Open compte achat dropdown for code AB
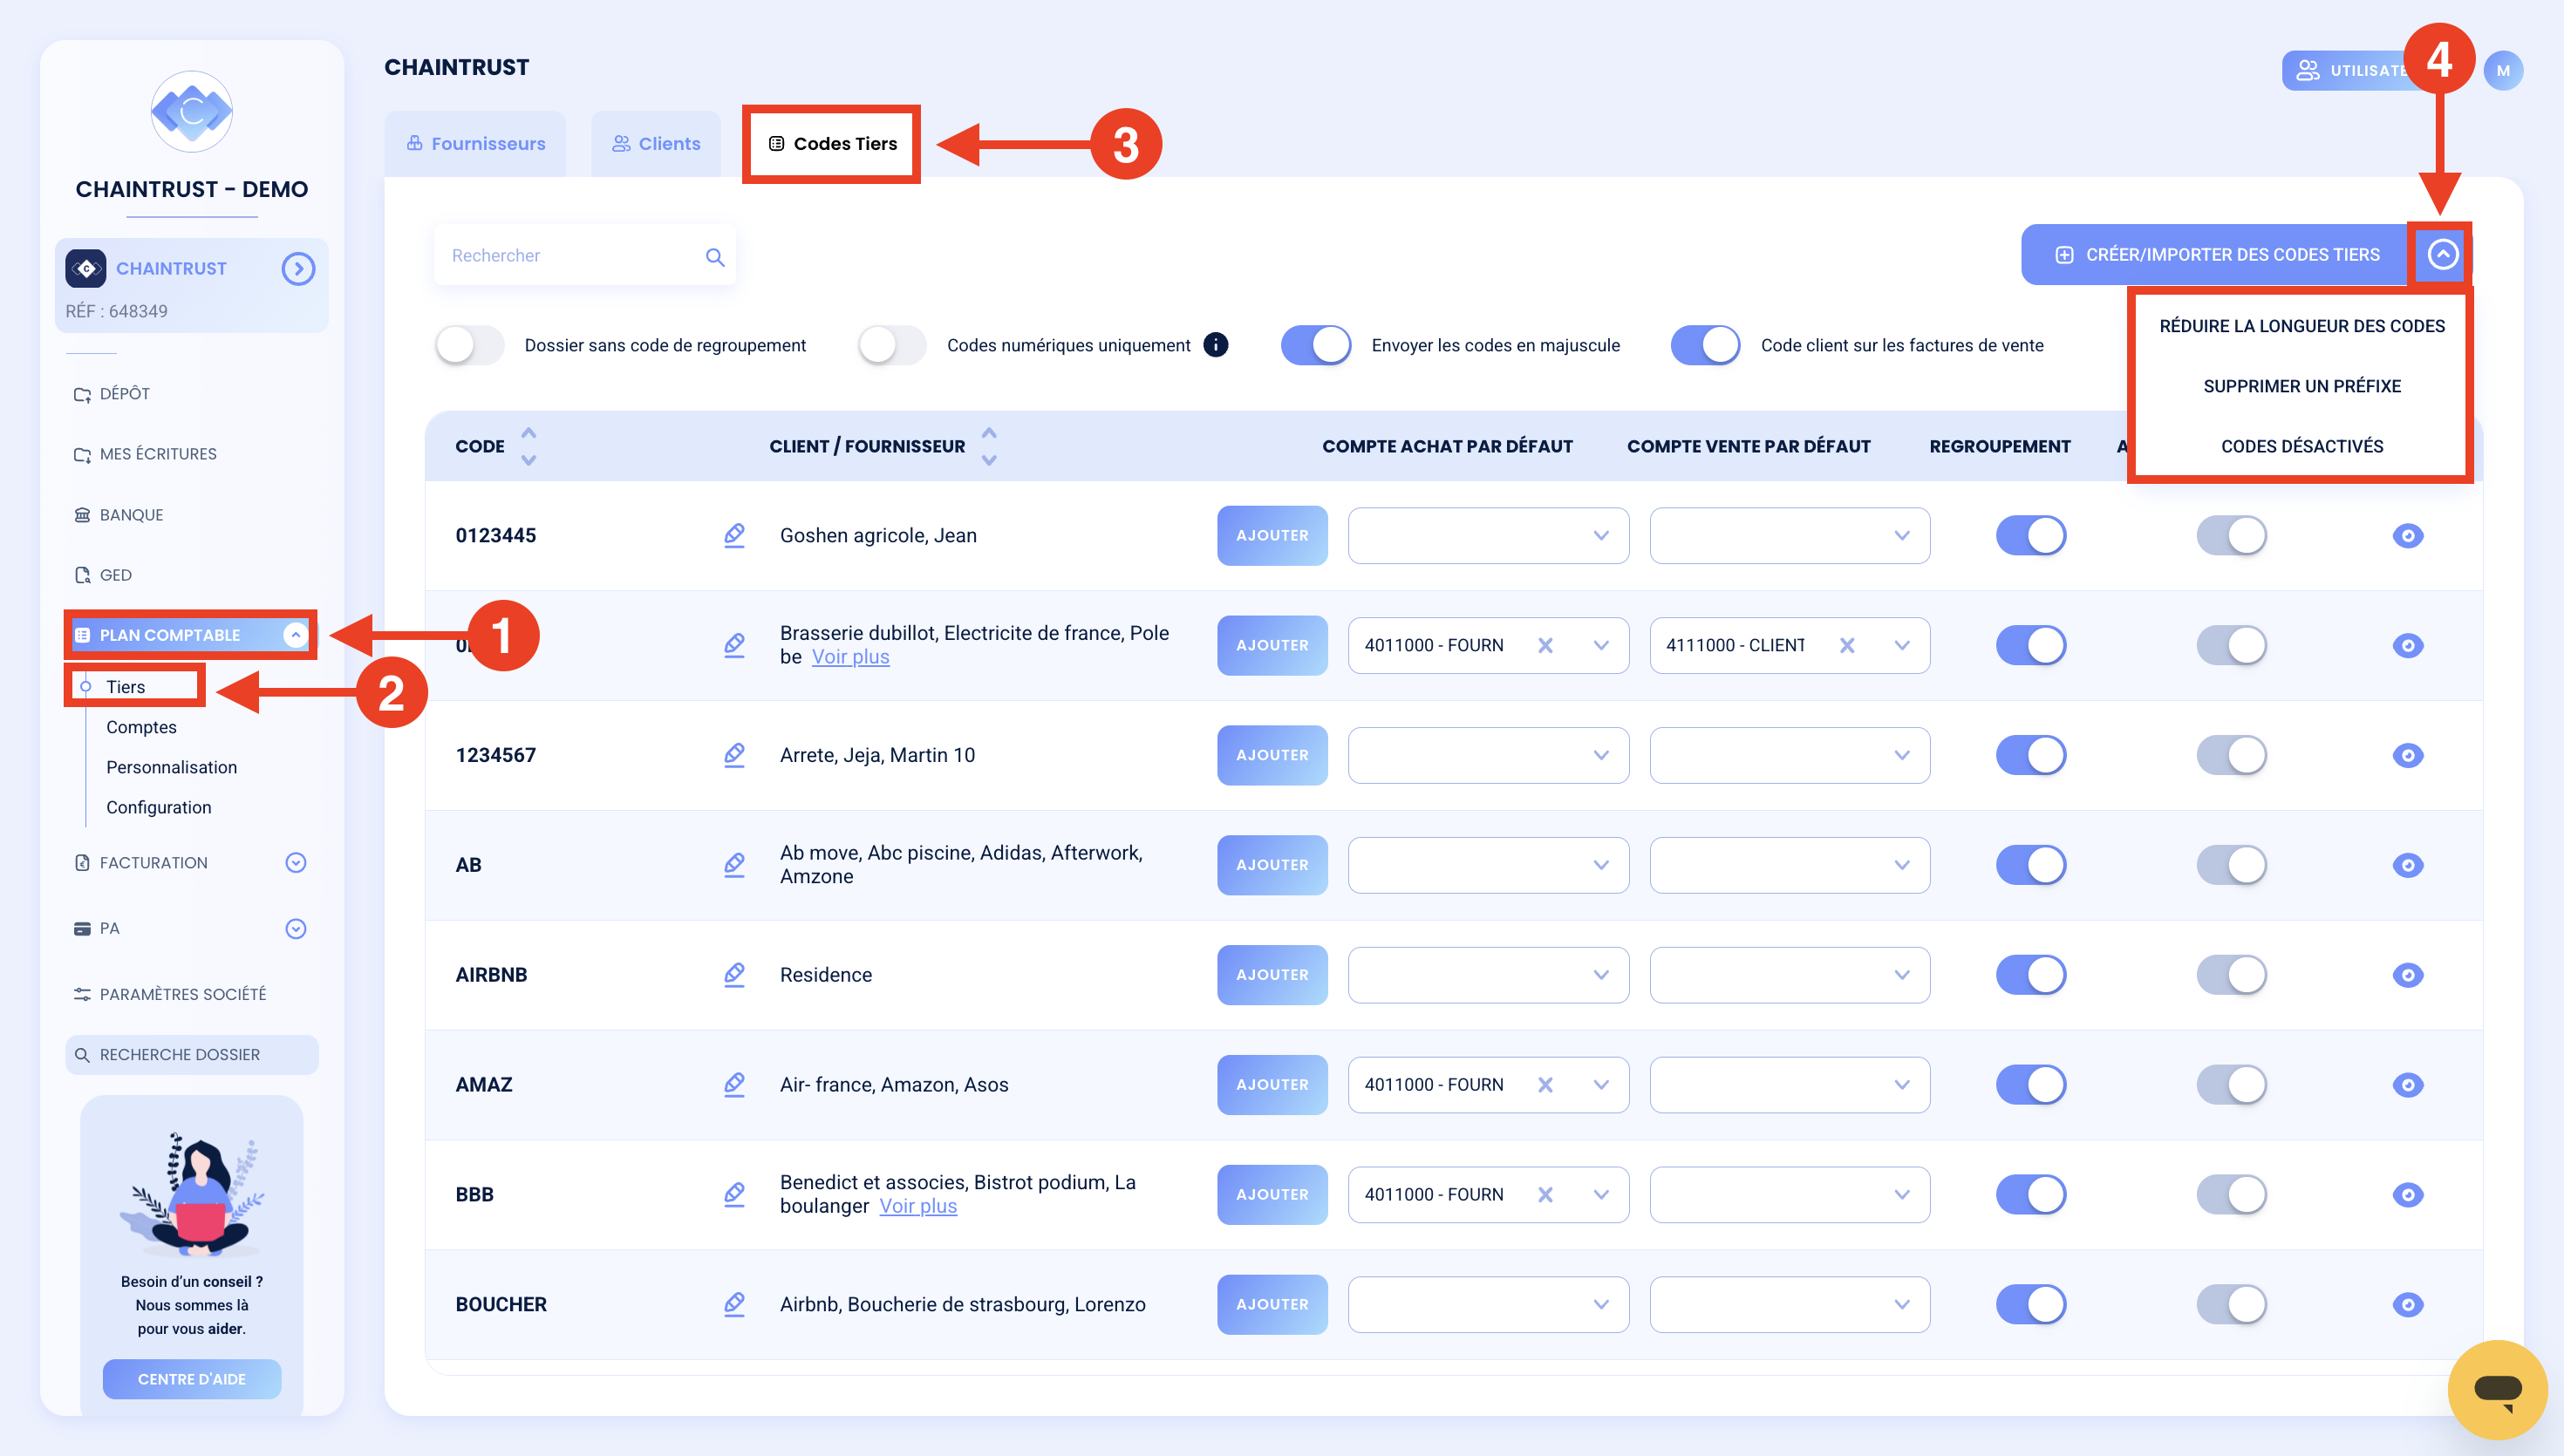2564x1456 pixels. tap(1488, 865)
